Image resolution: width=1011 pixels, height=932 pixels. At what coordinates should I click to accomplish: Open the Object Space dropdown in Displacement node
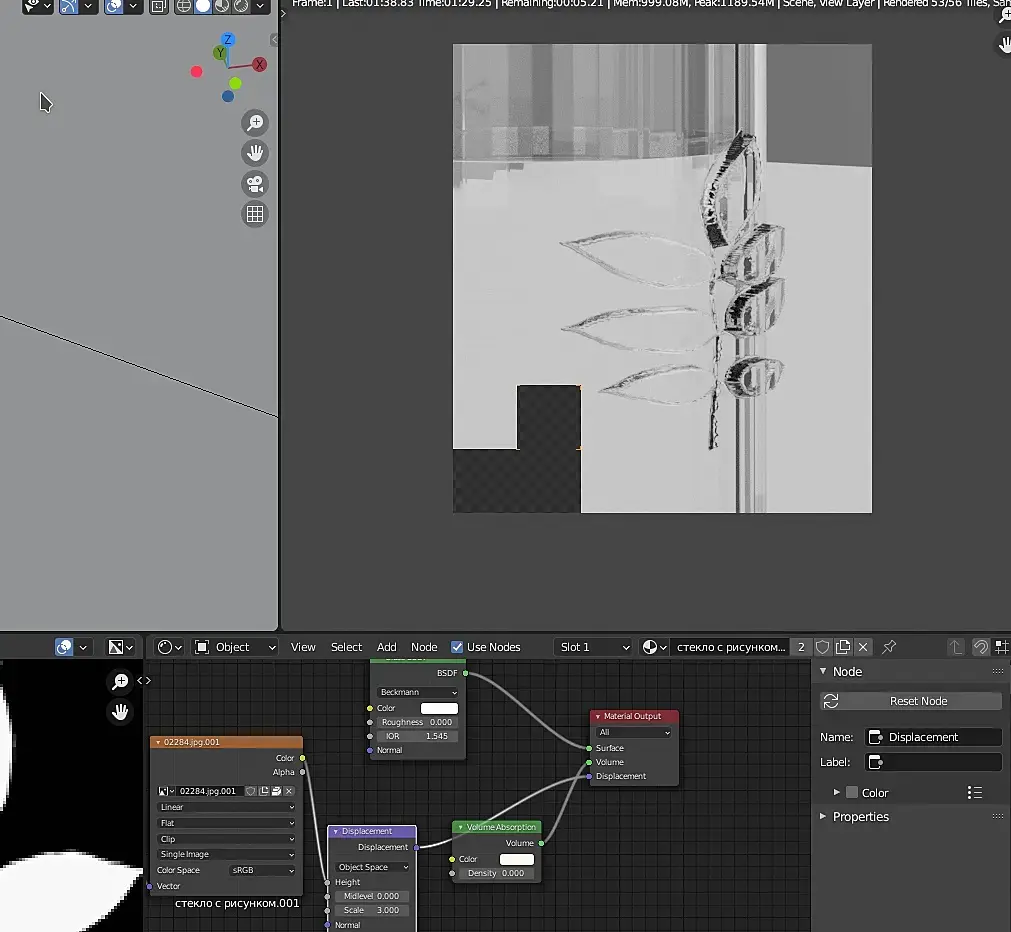[x=372, y=867]
